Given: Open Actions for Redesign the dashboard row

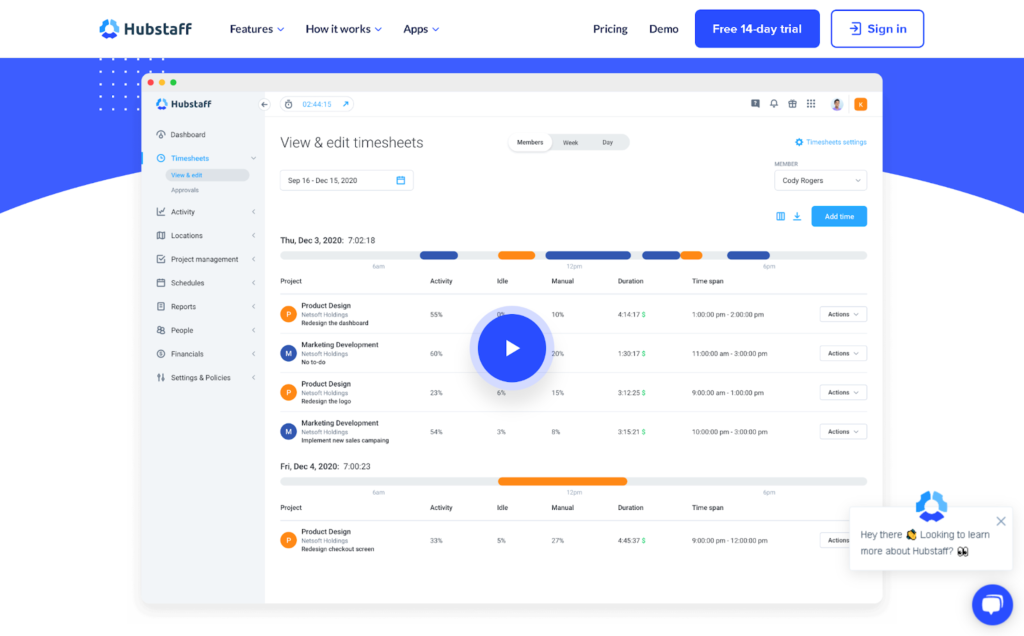Looking at the screenshot, I should 843,314.
